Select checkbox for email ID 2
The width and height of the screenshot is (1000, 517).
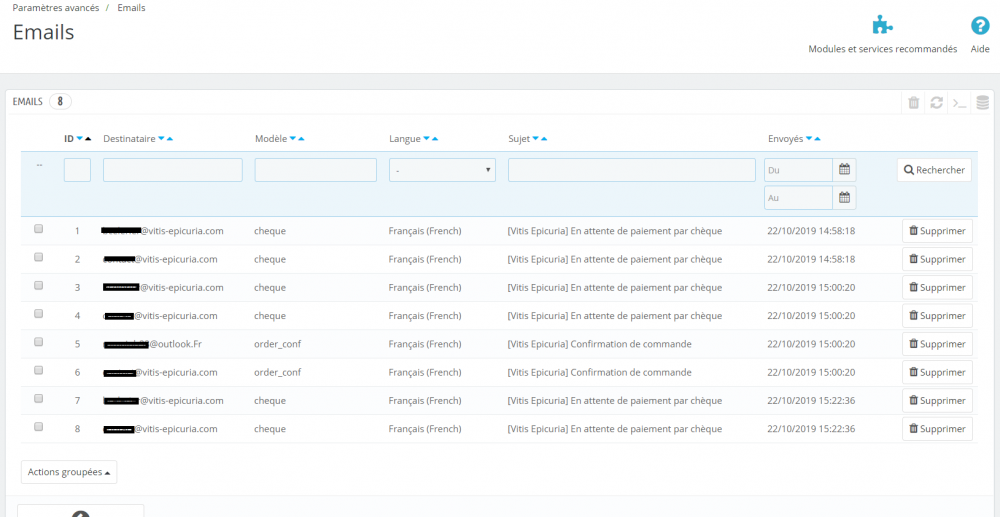(38, 257)
